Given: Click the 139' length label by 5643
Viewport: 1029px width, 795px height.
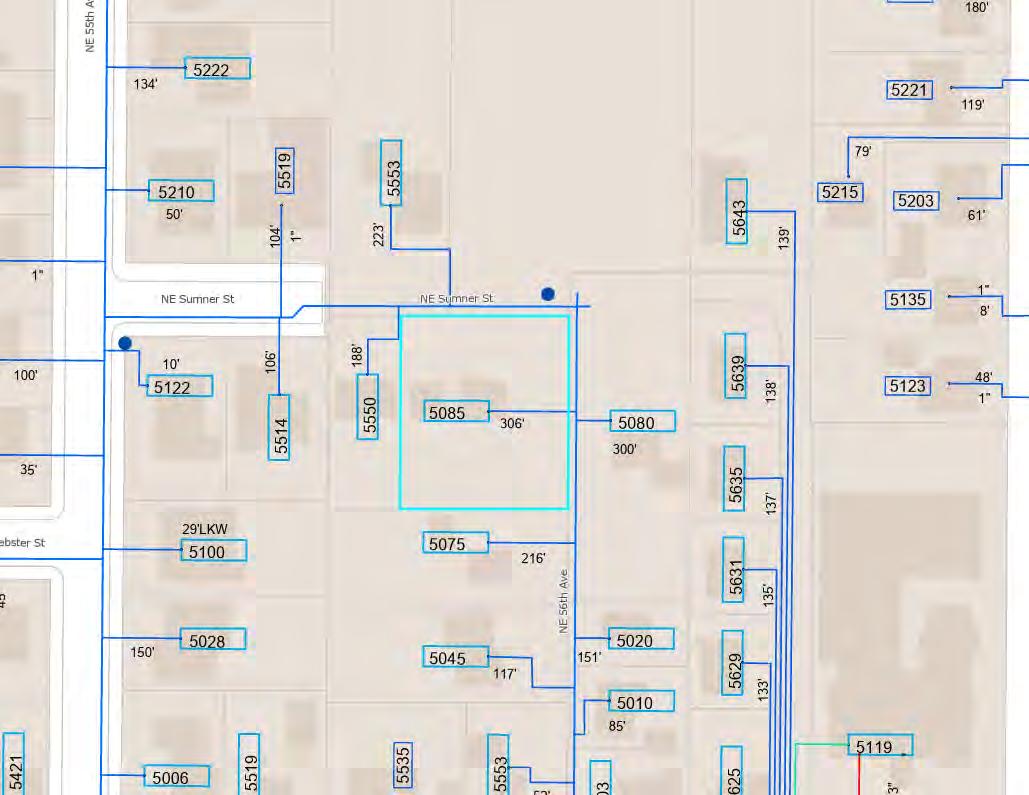Looking at the screenshot, I should 784,238.
